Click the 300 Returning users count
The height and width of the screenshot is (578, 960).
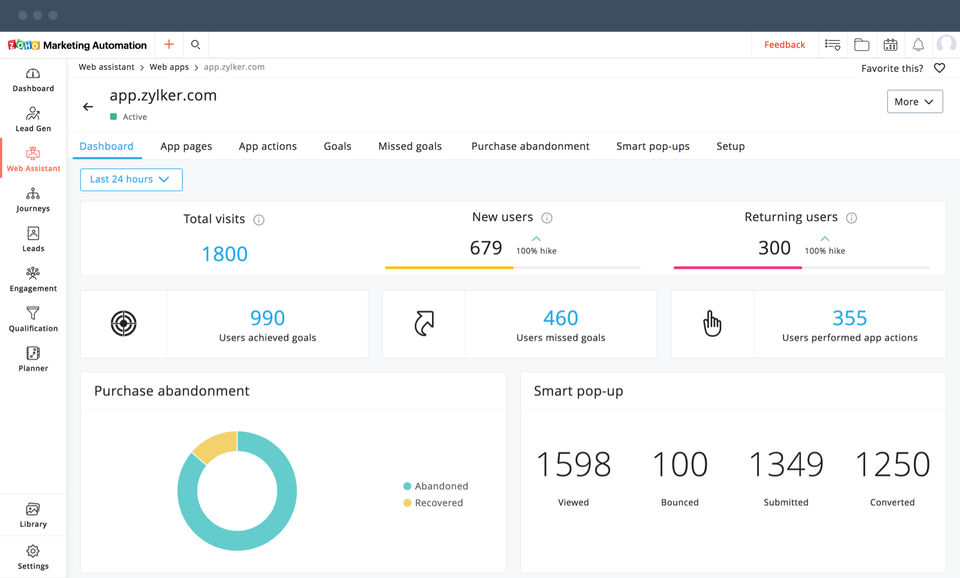[x=774, y=247]
